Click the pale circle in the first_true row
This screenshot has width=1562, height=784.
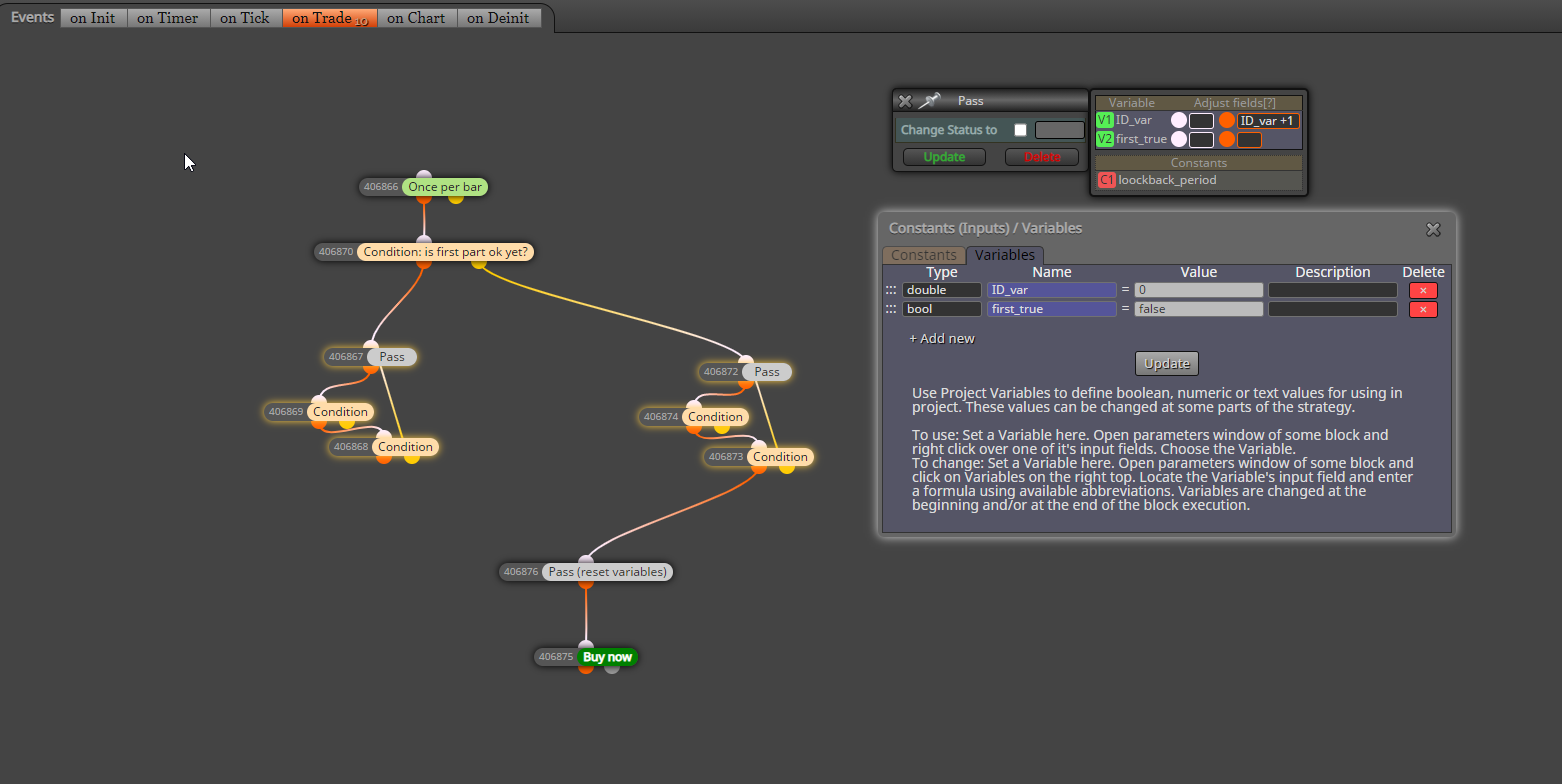tap(1179, 139)
